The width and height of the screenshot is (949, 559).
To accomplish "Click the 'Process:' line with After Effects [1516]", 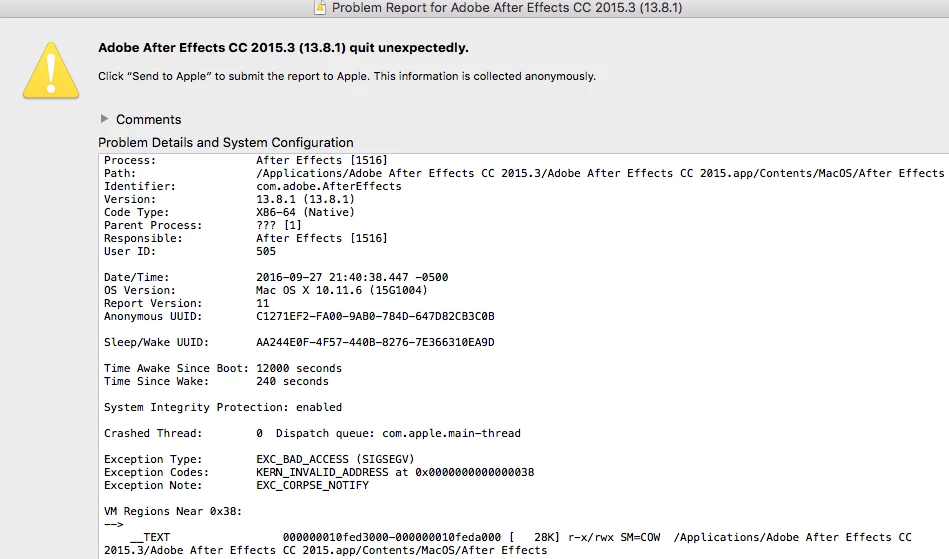I will (x=246, y=160).
